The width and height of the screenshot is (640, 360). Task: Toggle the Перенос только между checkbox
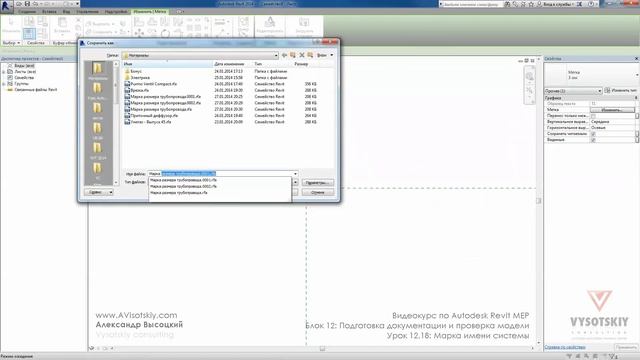tap(593, 116)
